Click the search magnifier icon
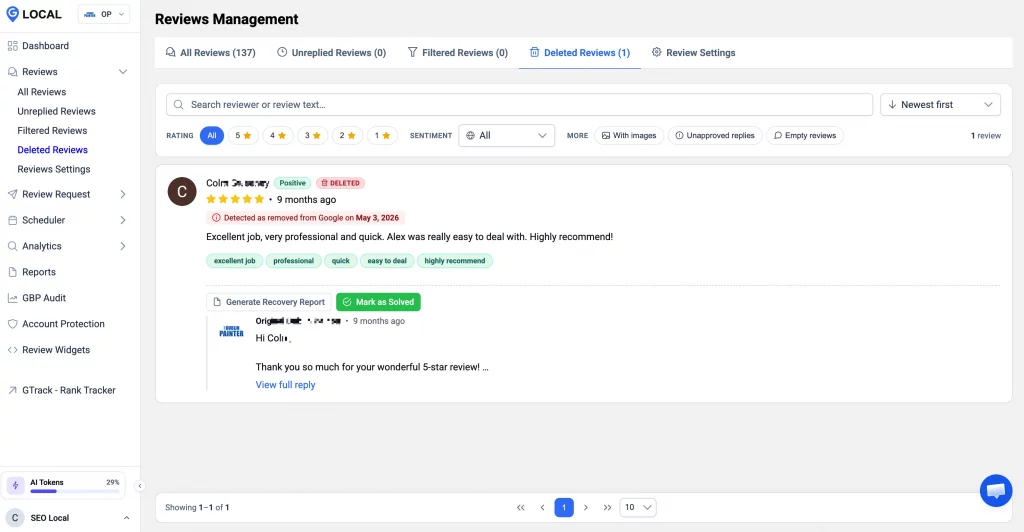This screenshot has width=1024, height=532. click(x=178, y=104)
